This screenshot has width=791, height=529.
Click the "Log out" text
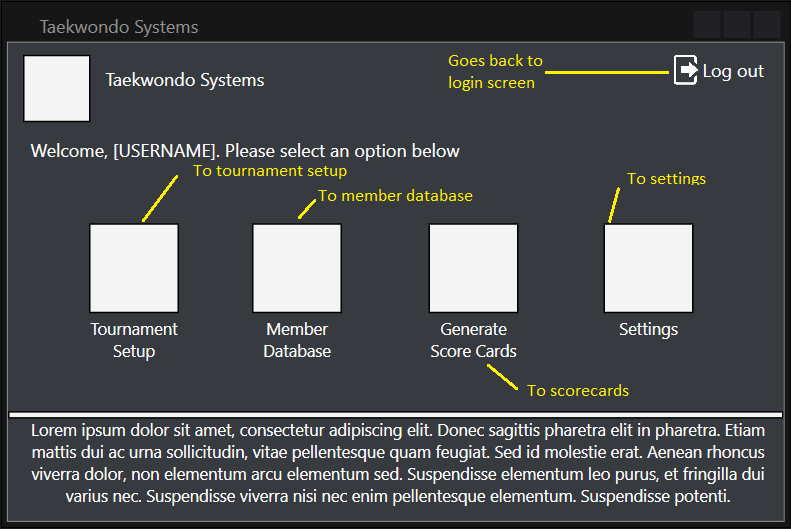733,71
